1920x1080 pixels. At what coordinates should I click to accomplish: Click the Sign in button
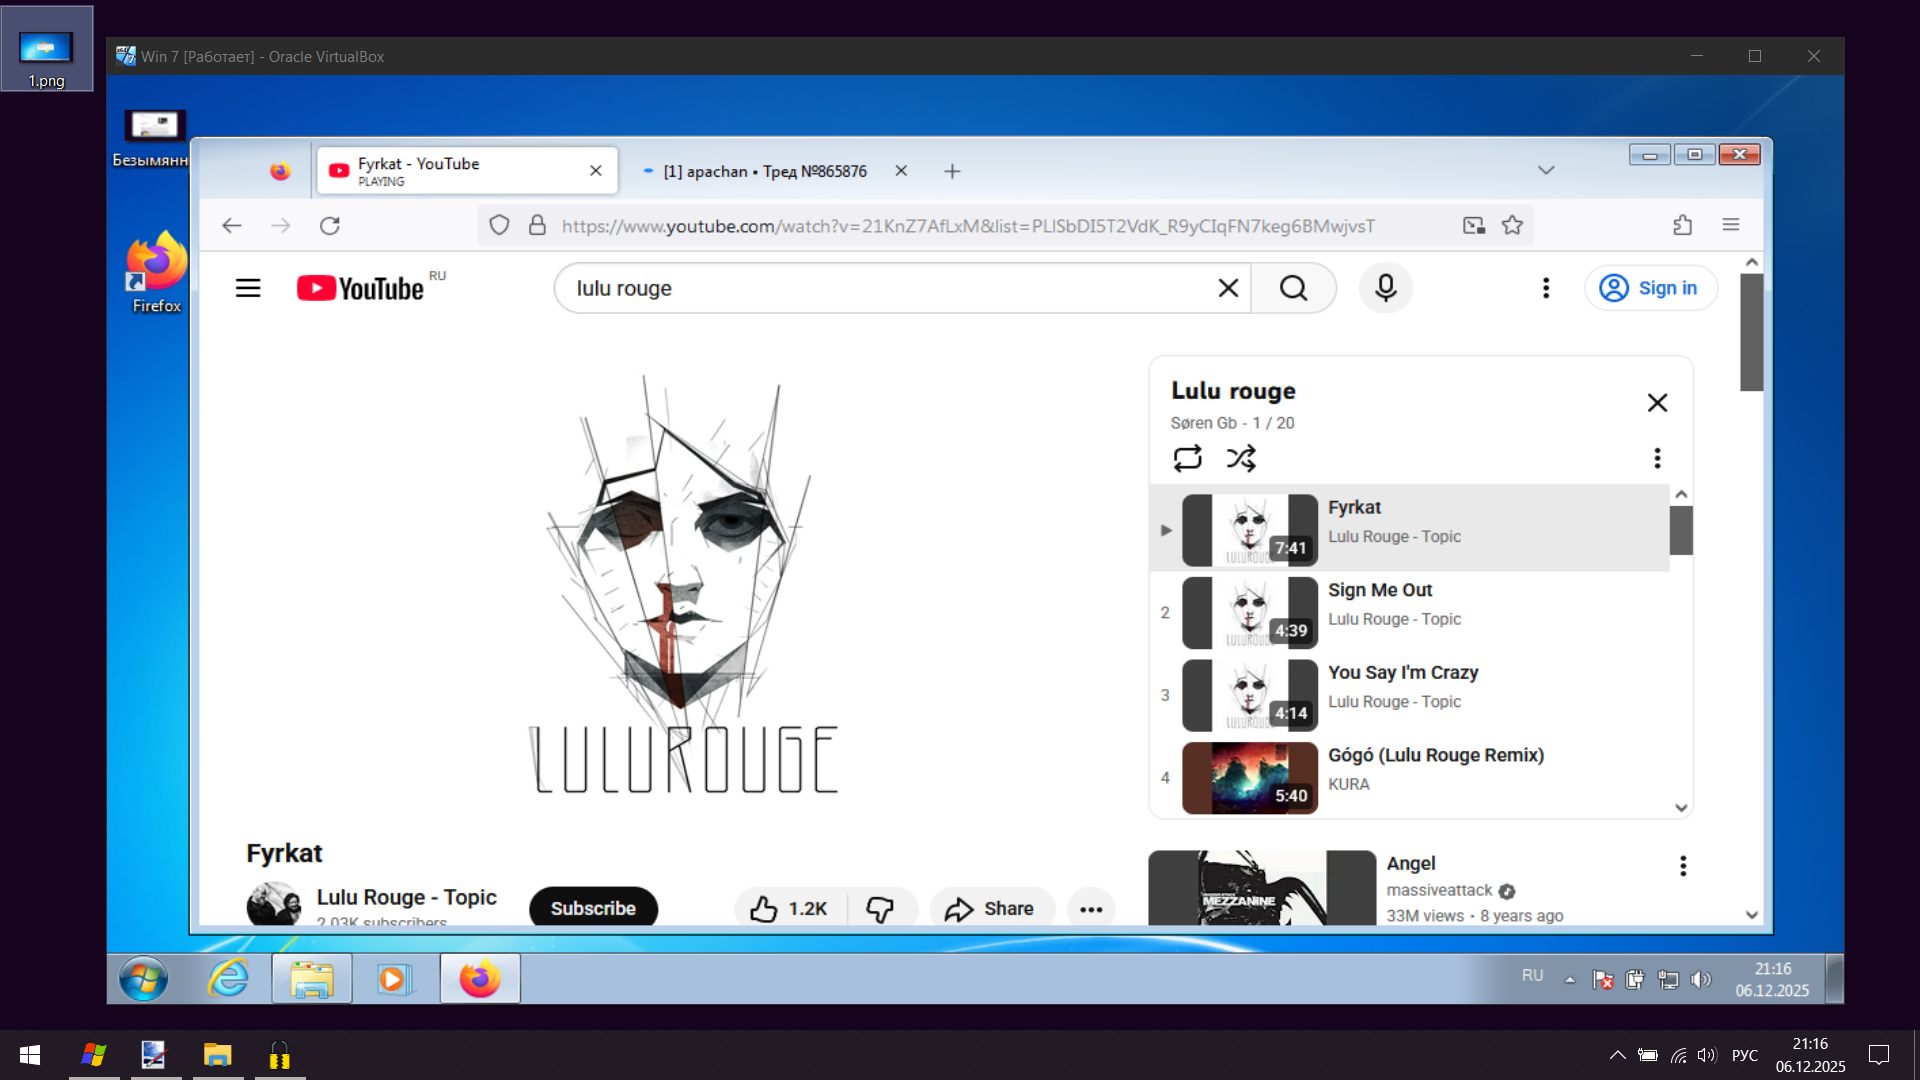coord(1651,288)
